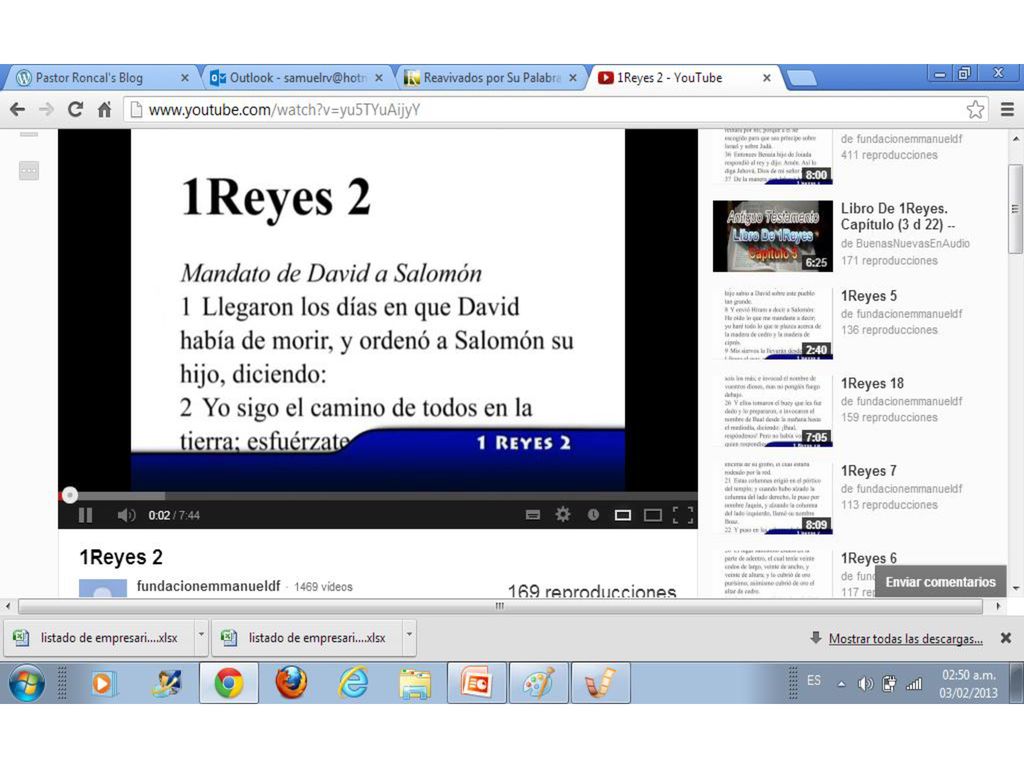This screenshot has width=1024, height=768.
Task: Open the 1Reyes 6 suggested video
Action: click(869, 558)
